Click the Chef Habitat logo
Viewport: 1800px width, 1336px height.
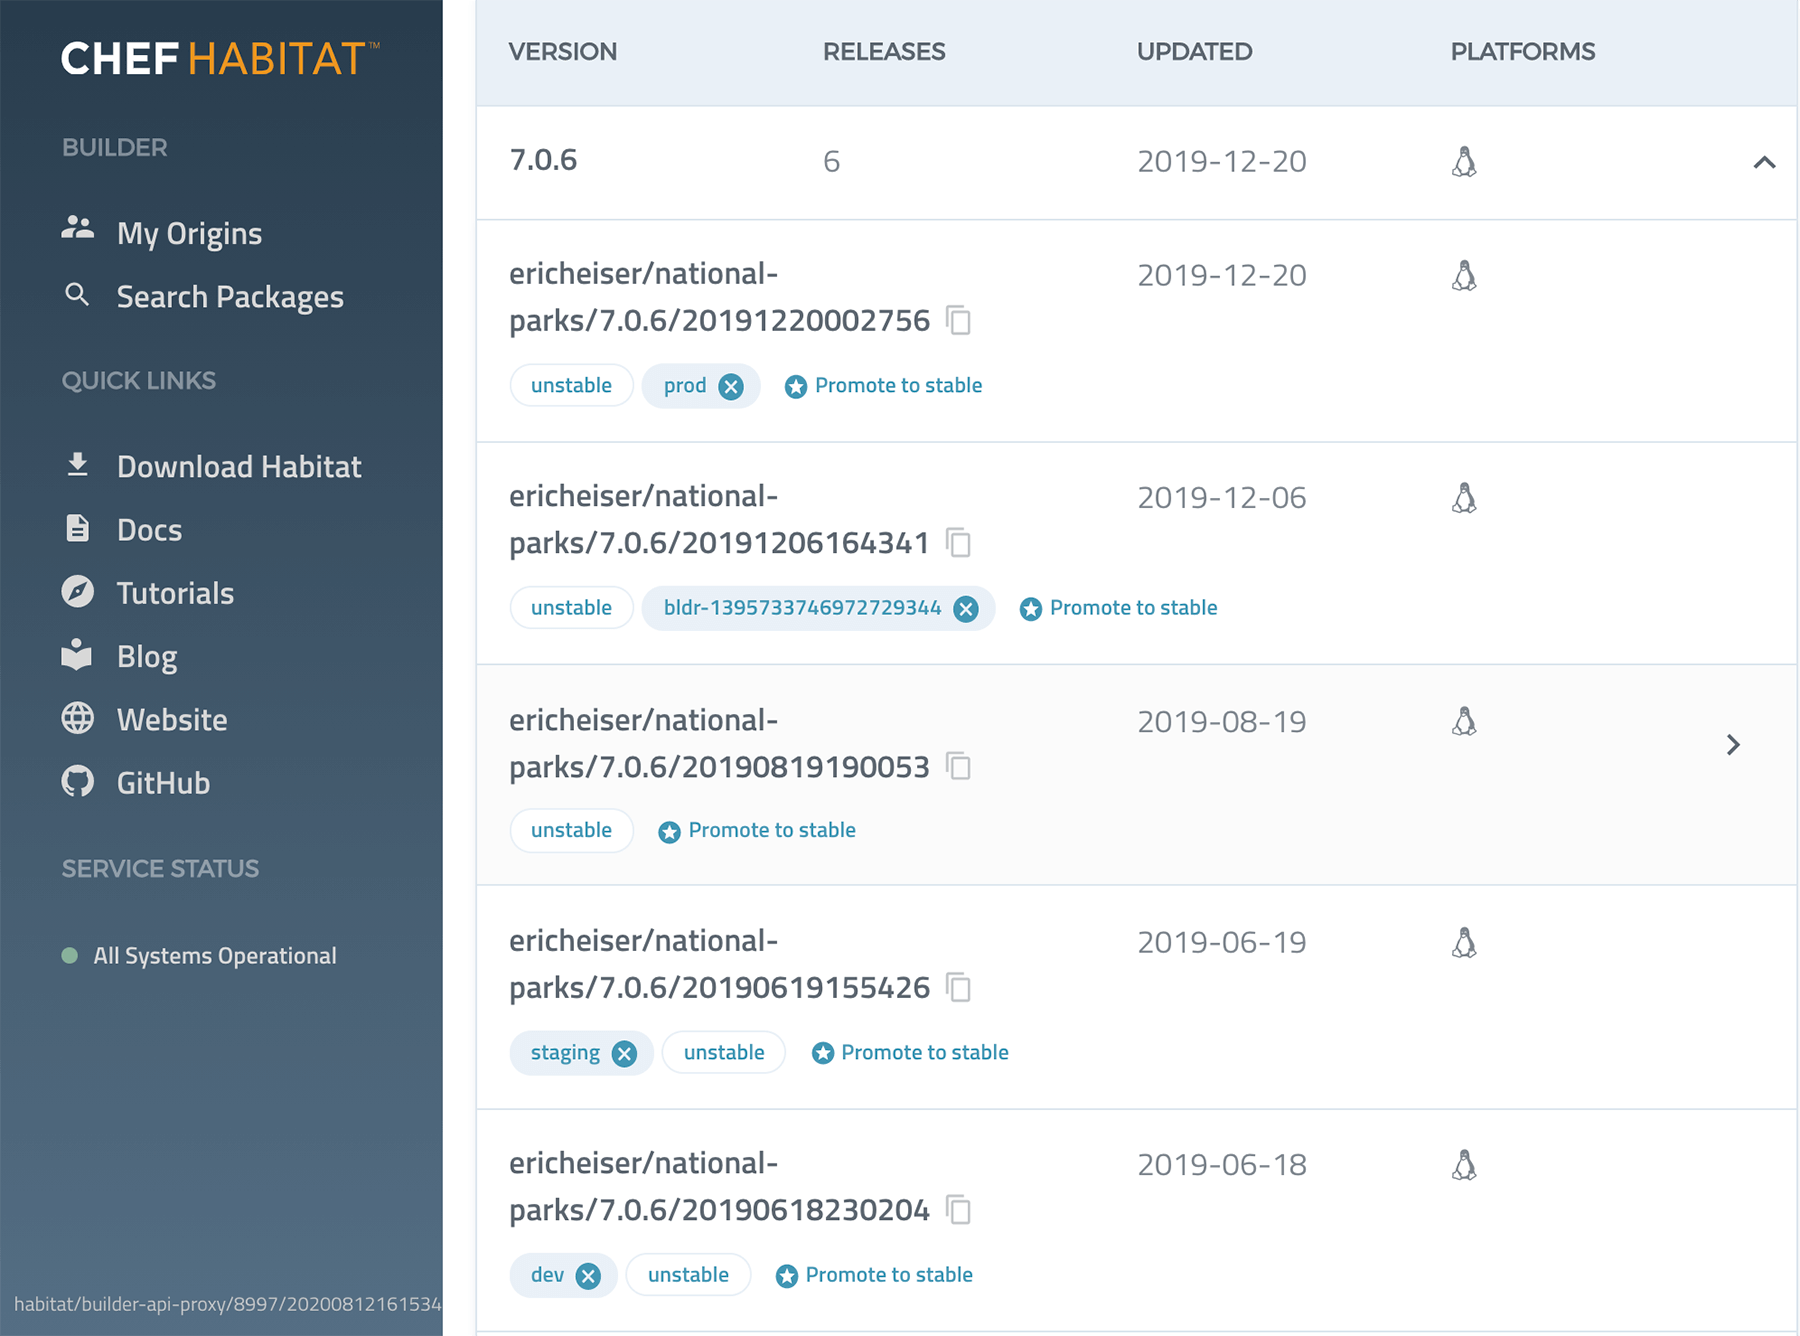tap(220, 59)
